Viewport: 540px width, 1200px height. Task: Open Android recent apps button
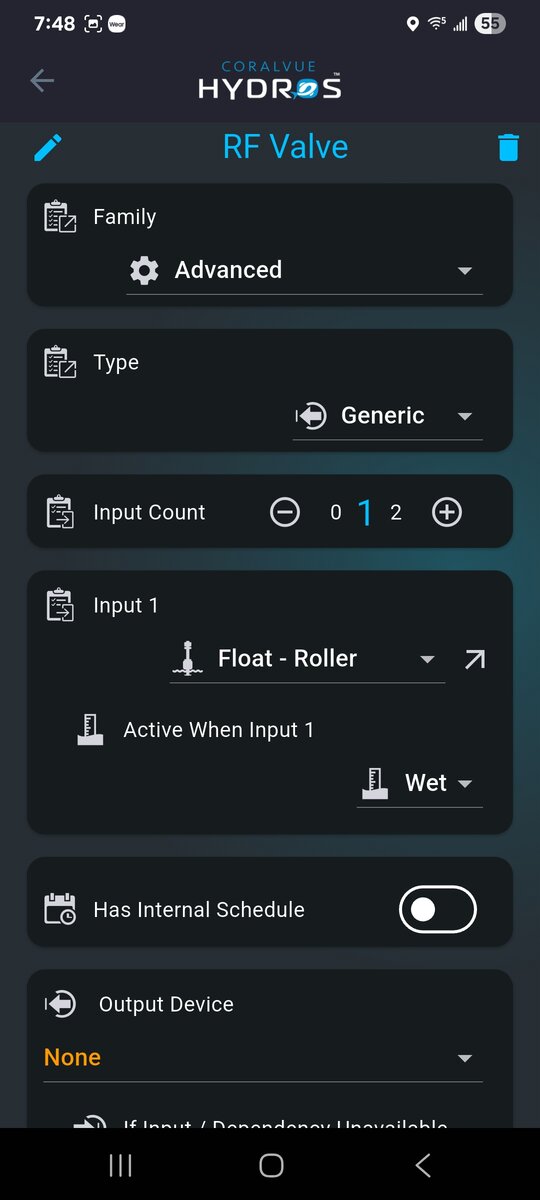pyautogui.click(x=120, y=1165)
